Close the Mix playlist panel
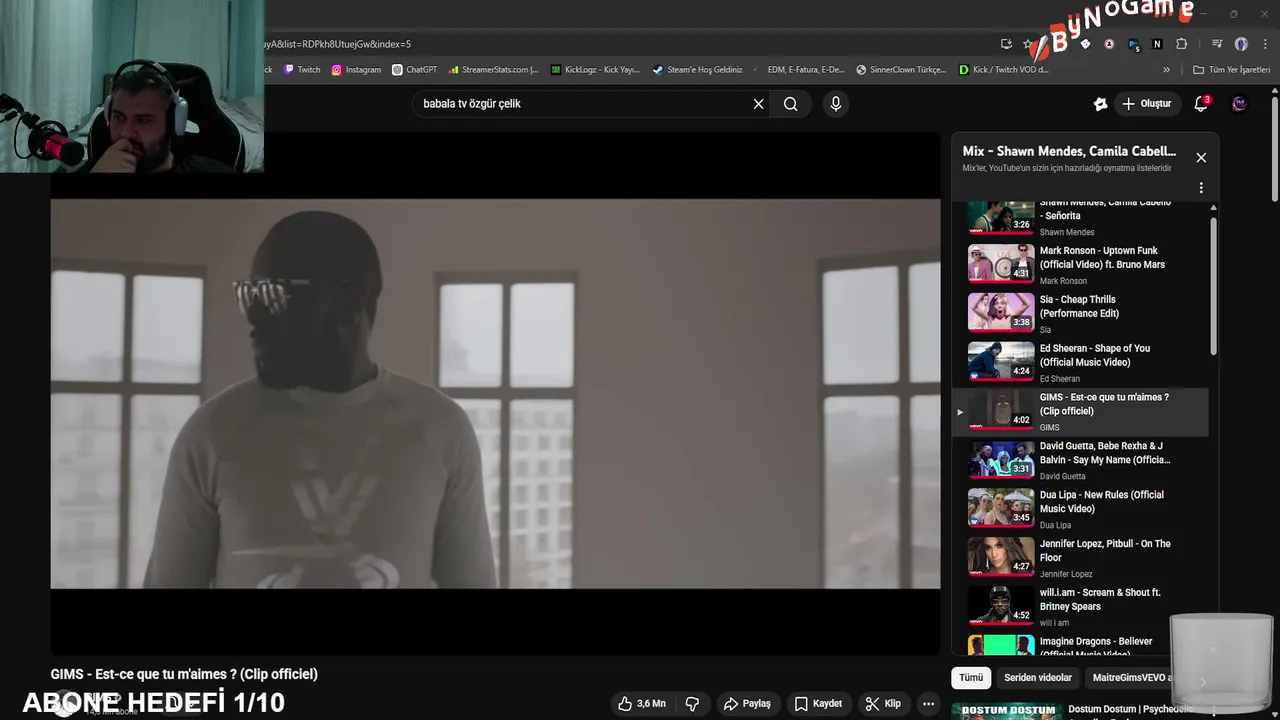The image size is (1280, 720). (x=1201, y=158)
